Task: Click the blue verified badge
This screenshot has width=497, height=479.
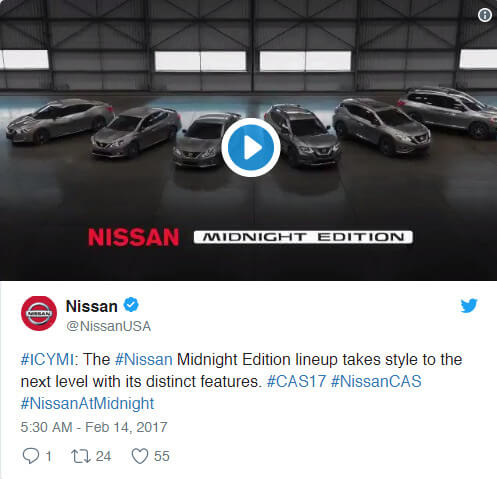Action: click(x=131, y=305)
